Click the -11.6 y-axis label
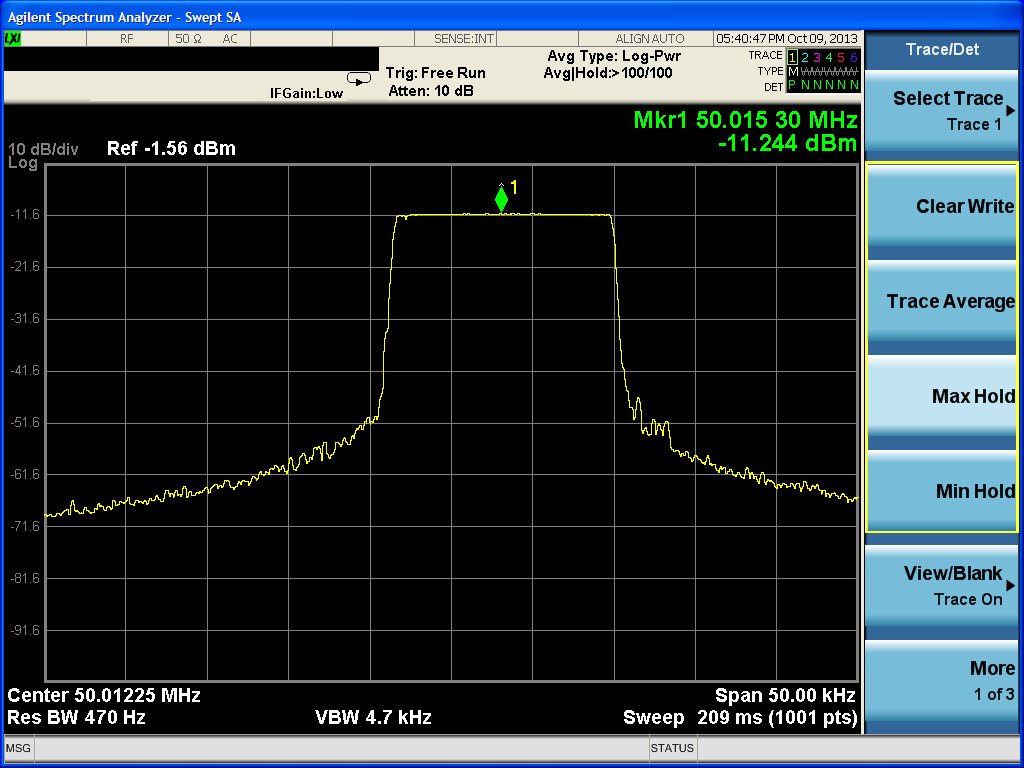Image resolution: width=1024 pixels, height=768 pixels. (x=25, y=214)
